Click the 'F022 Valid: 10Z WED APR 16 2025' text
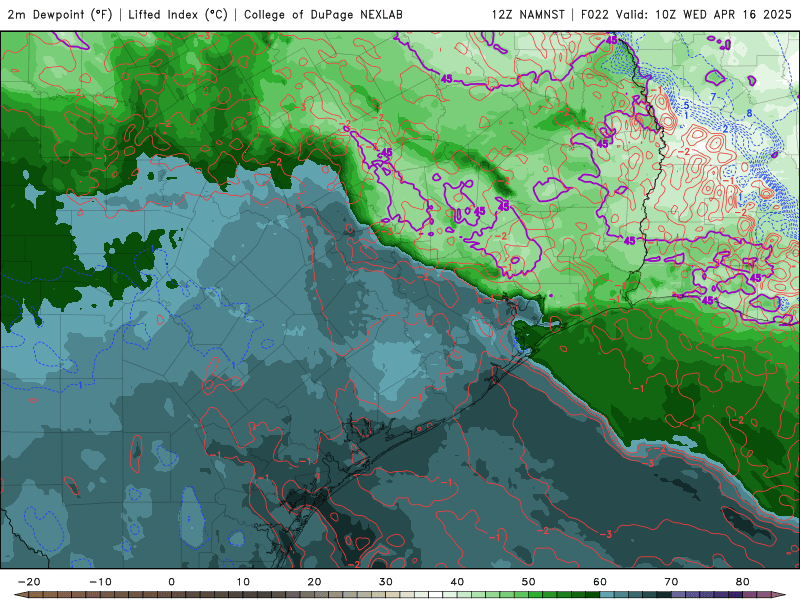 point(686,14)
